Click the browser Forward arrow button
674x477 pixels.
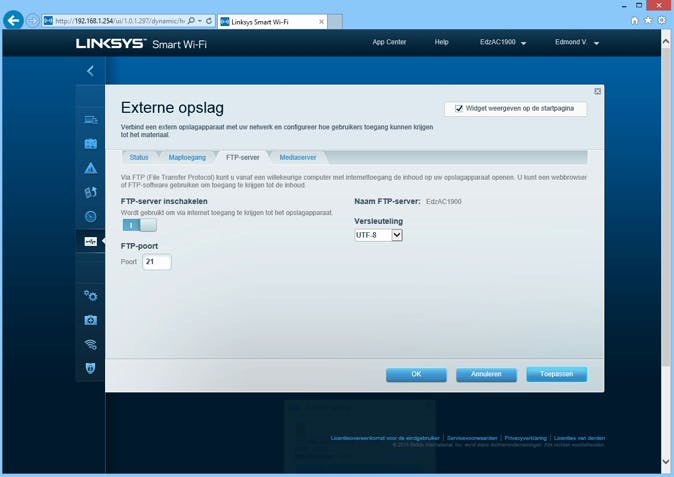[33, 21]
